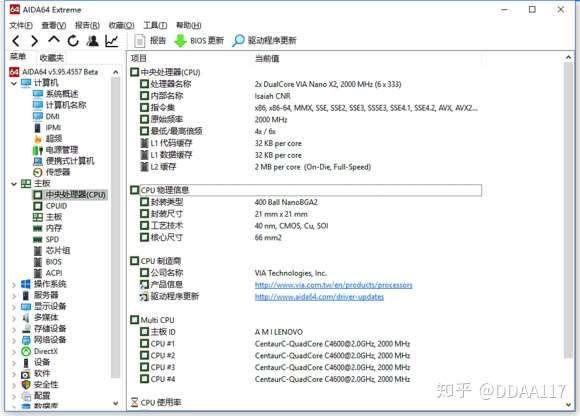Click the Back navigation arrow
Viewport: 580px width, 416px height.
pyautogui.click(x=16, y=41)
